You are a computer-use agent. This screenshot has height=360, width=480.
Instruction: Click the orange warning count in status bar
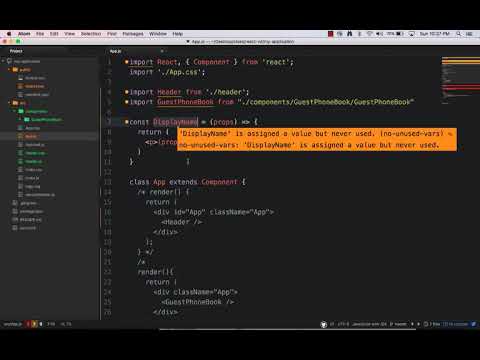(34, 324)
